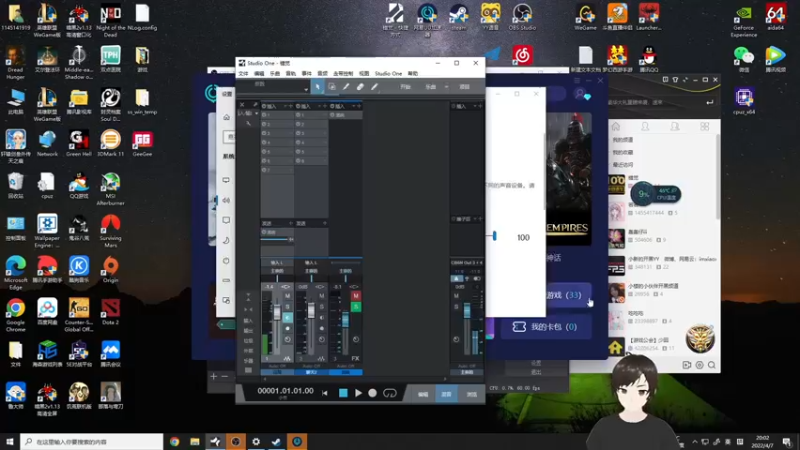Click the Play button in Studio One transport
800x450 pixels.
358,393
